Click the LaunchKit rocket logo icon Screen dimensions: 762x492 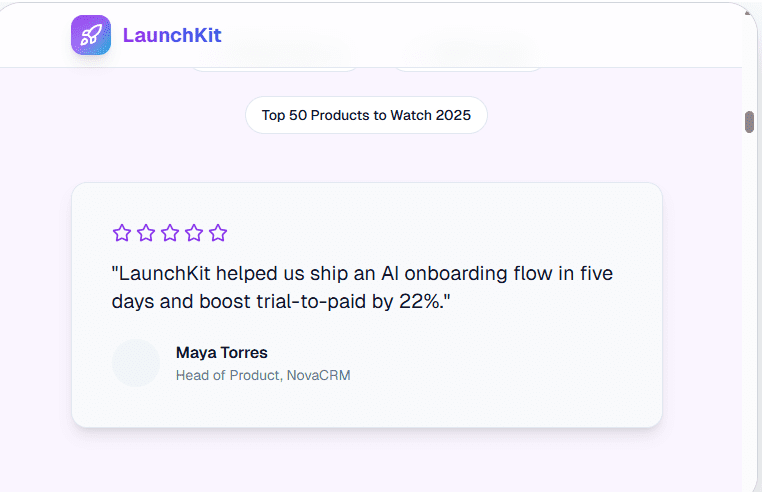(x=91, y=35)
